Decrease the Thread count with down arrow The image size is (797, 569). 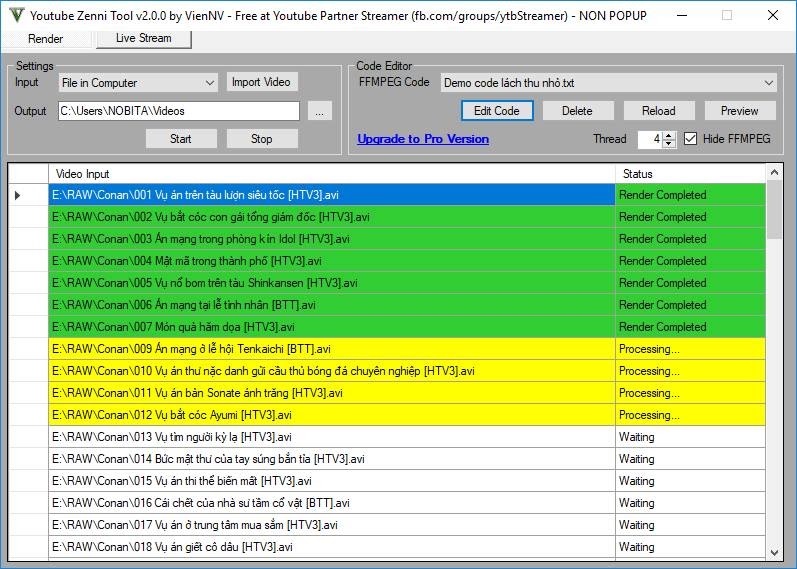coord(669,143)
